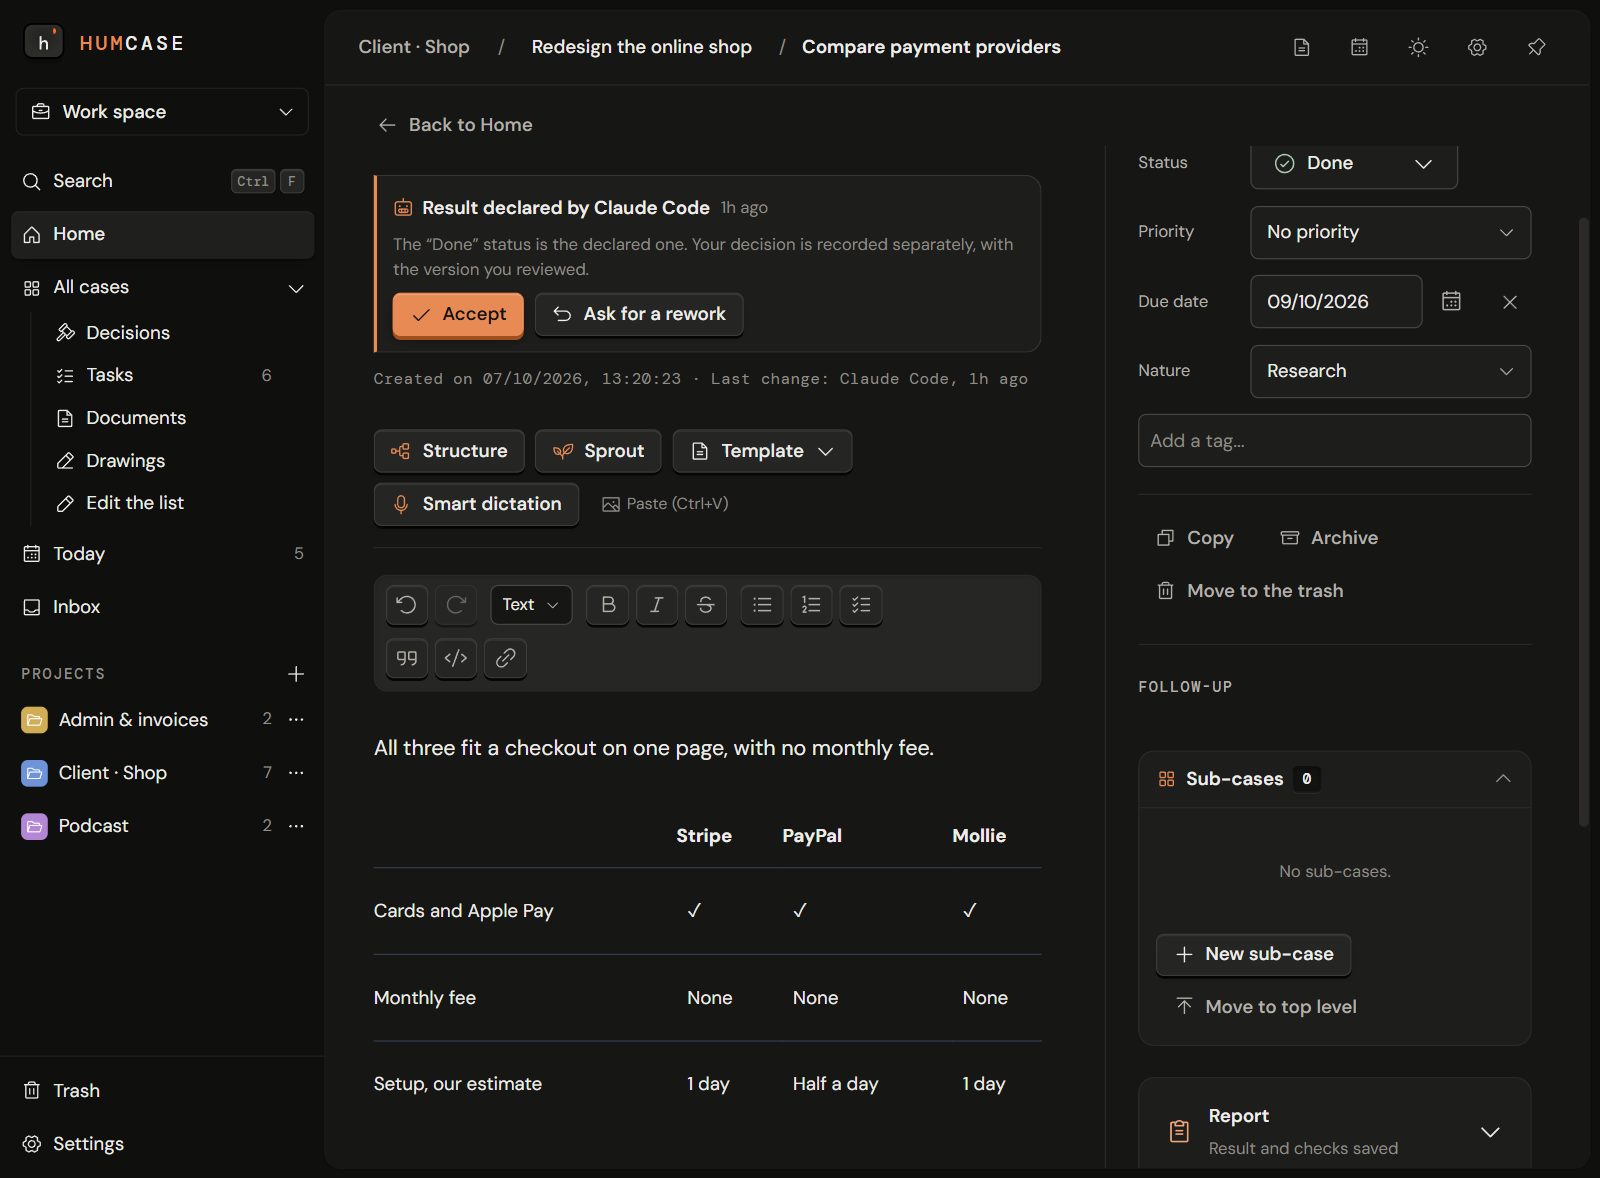
Task: Open the Status dropdown showing Done
Action: (x=1354, y=163)
